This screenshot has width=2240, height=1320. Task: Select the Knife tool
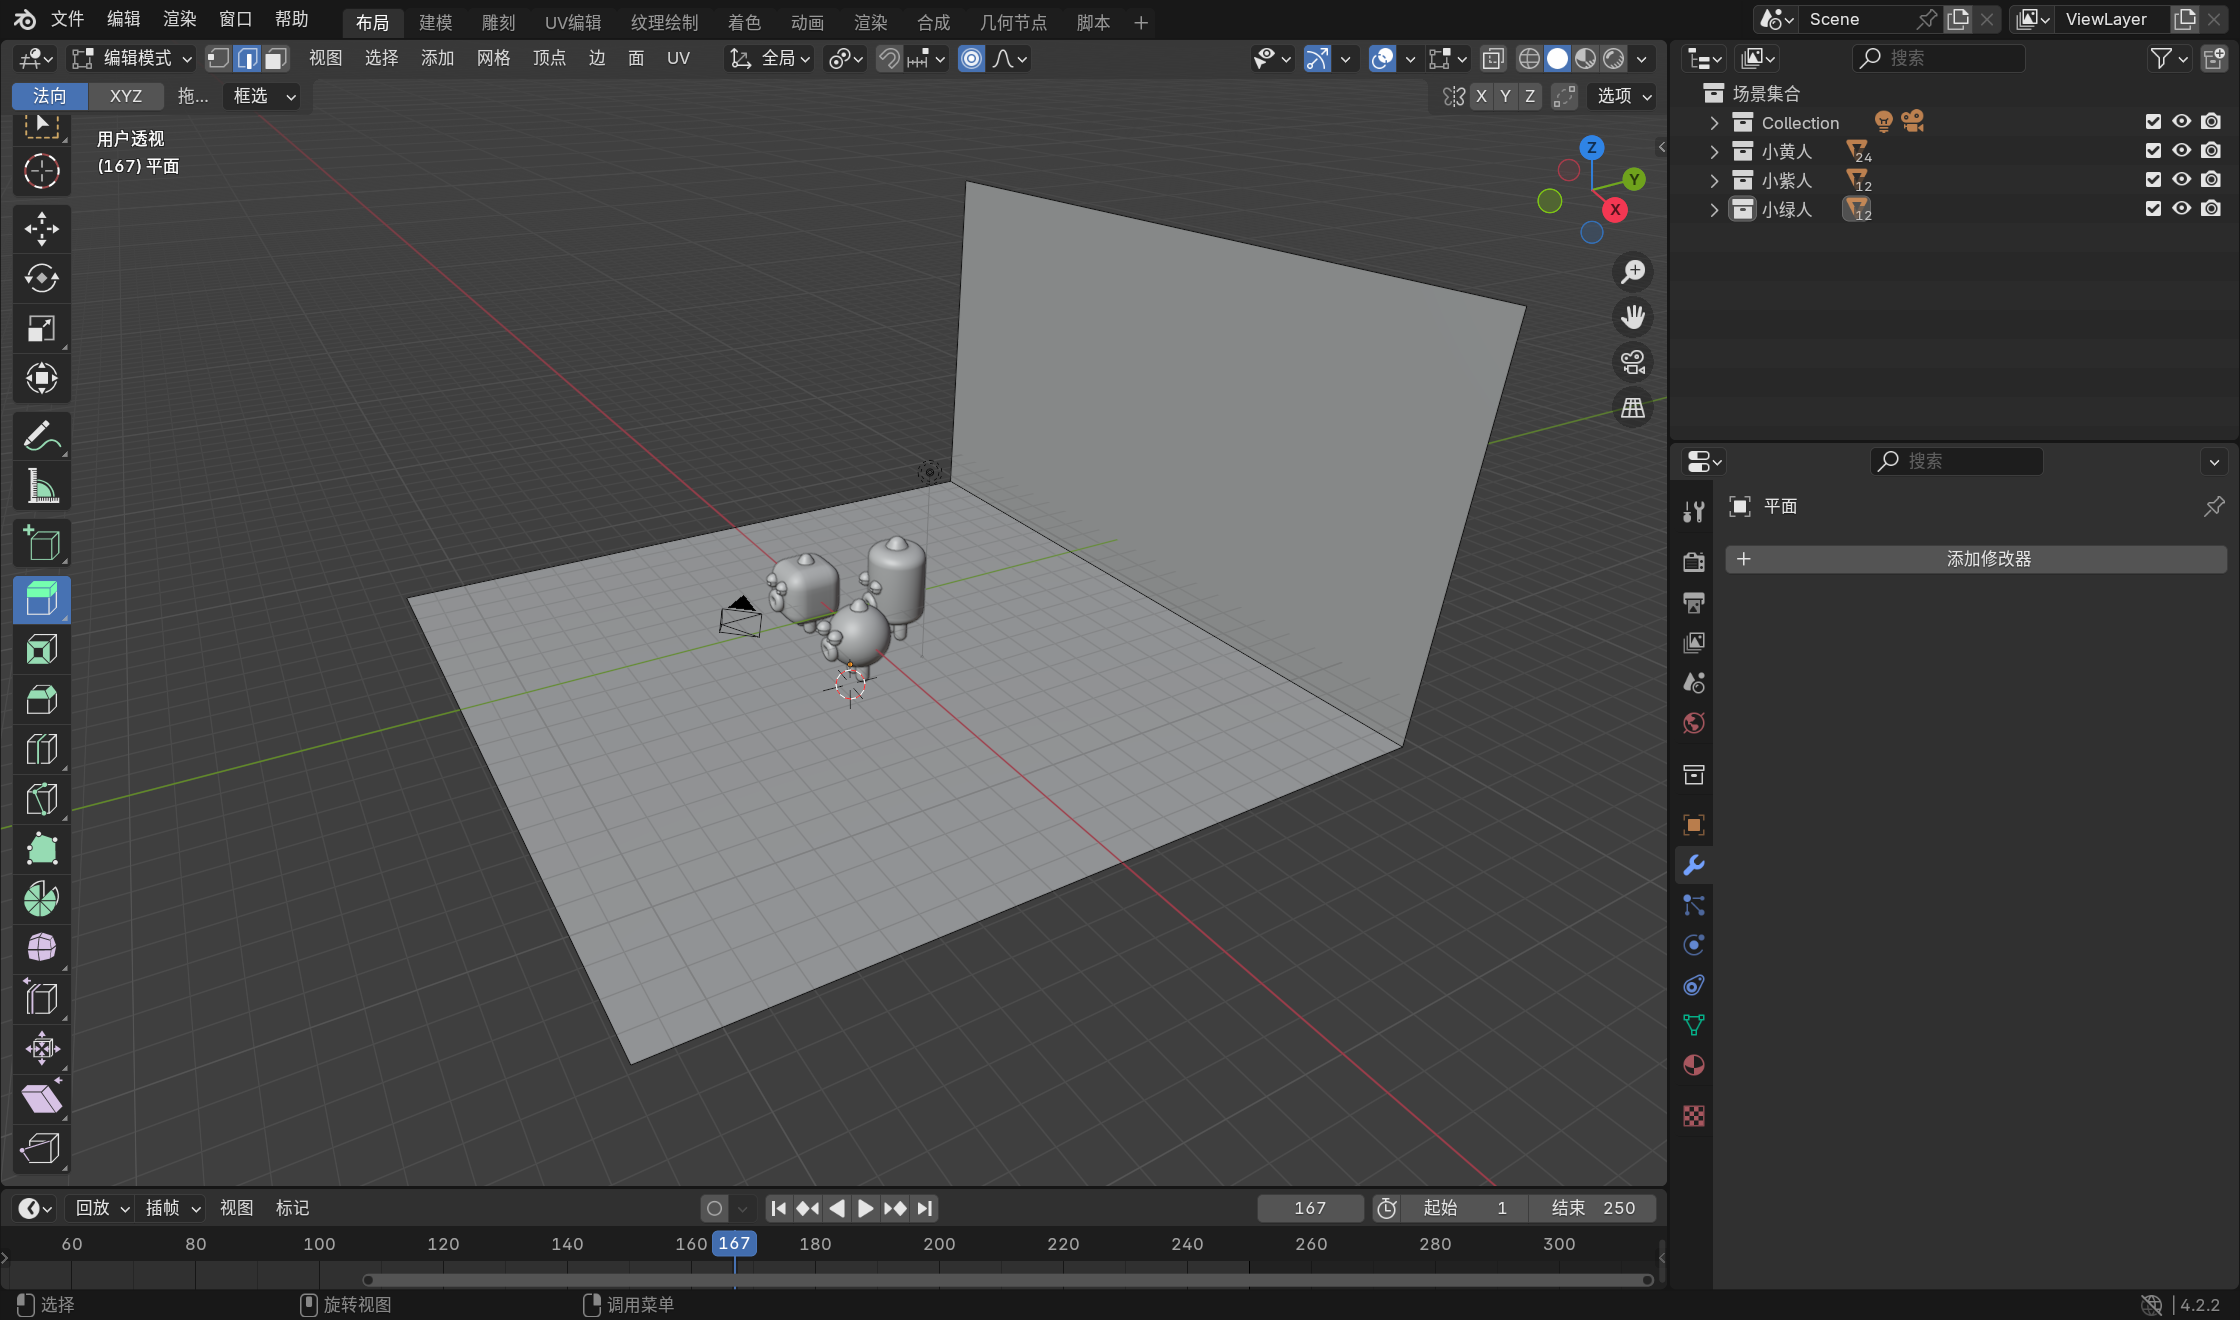tap(41, 799)
